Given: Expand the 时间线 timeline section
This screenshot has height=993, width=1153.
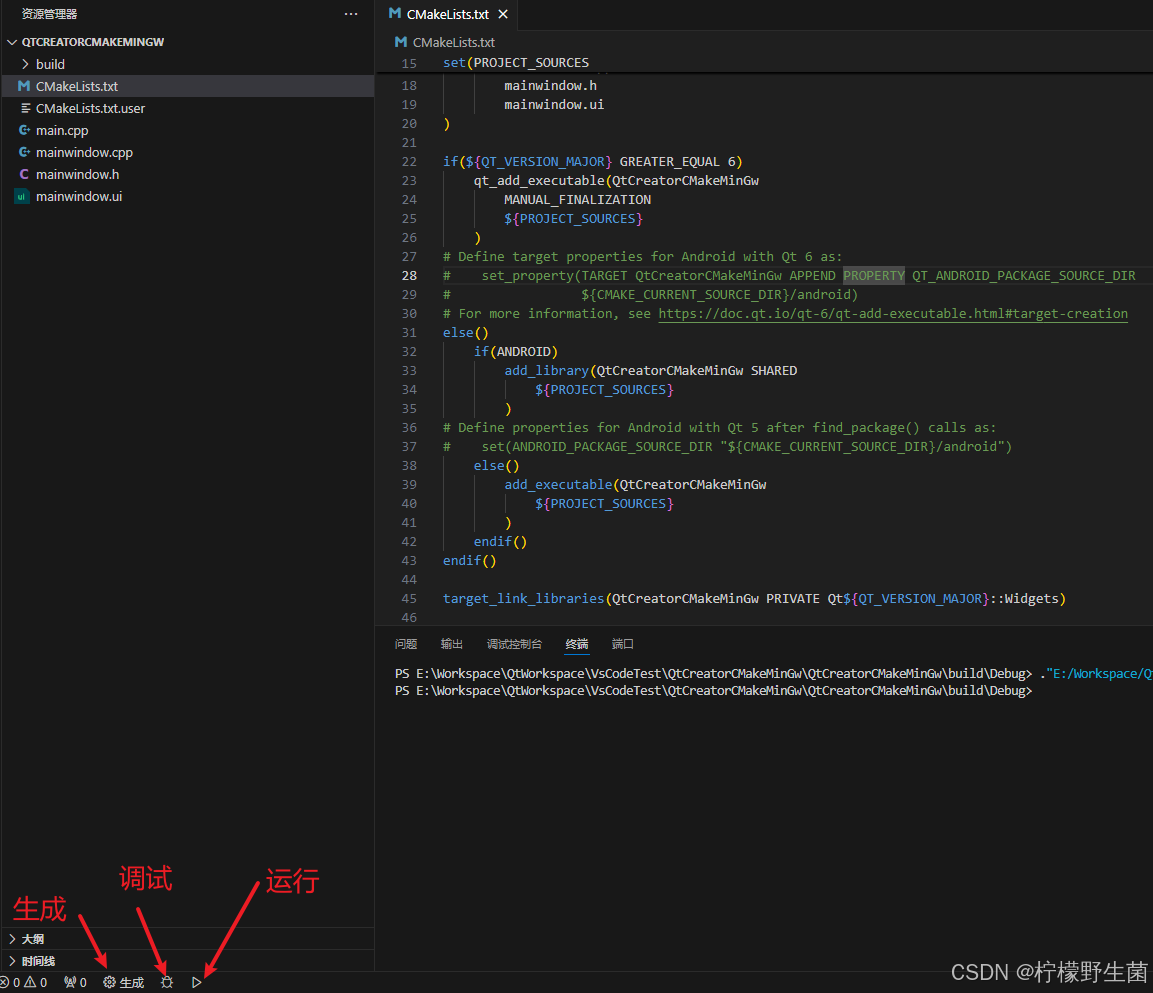Looking at the screenshot, I should (x=38, y=961).
